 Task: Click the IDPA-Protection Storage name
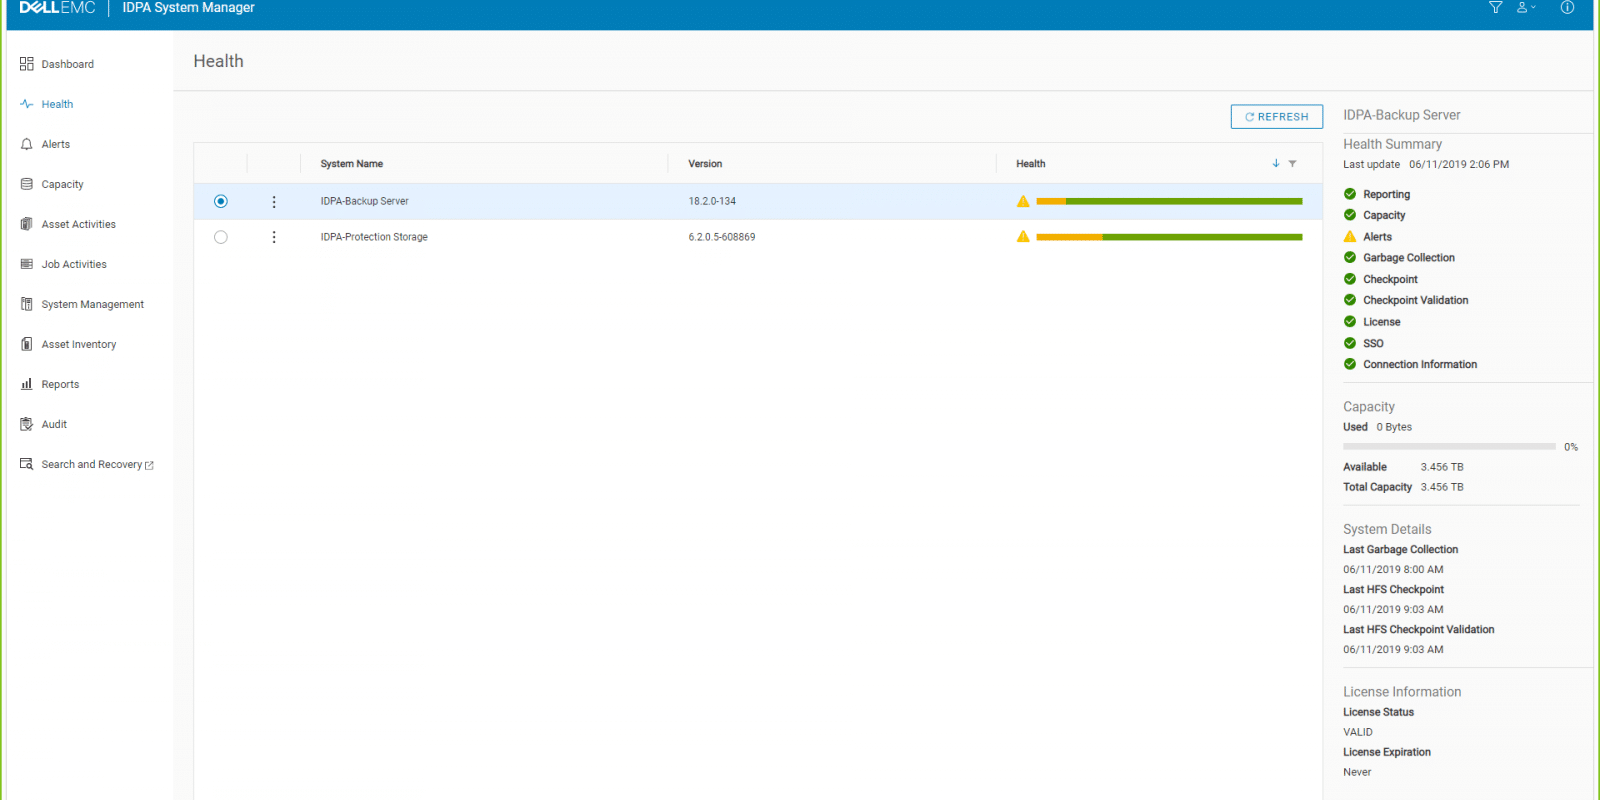tap(374, 237)
